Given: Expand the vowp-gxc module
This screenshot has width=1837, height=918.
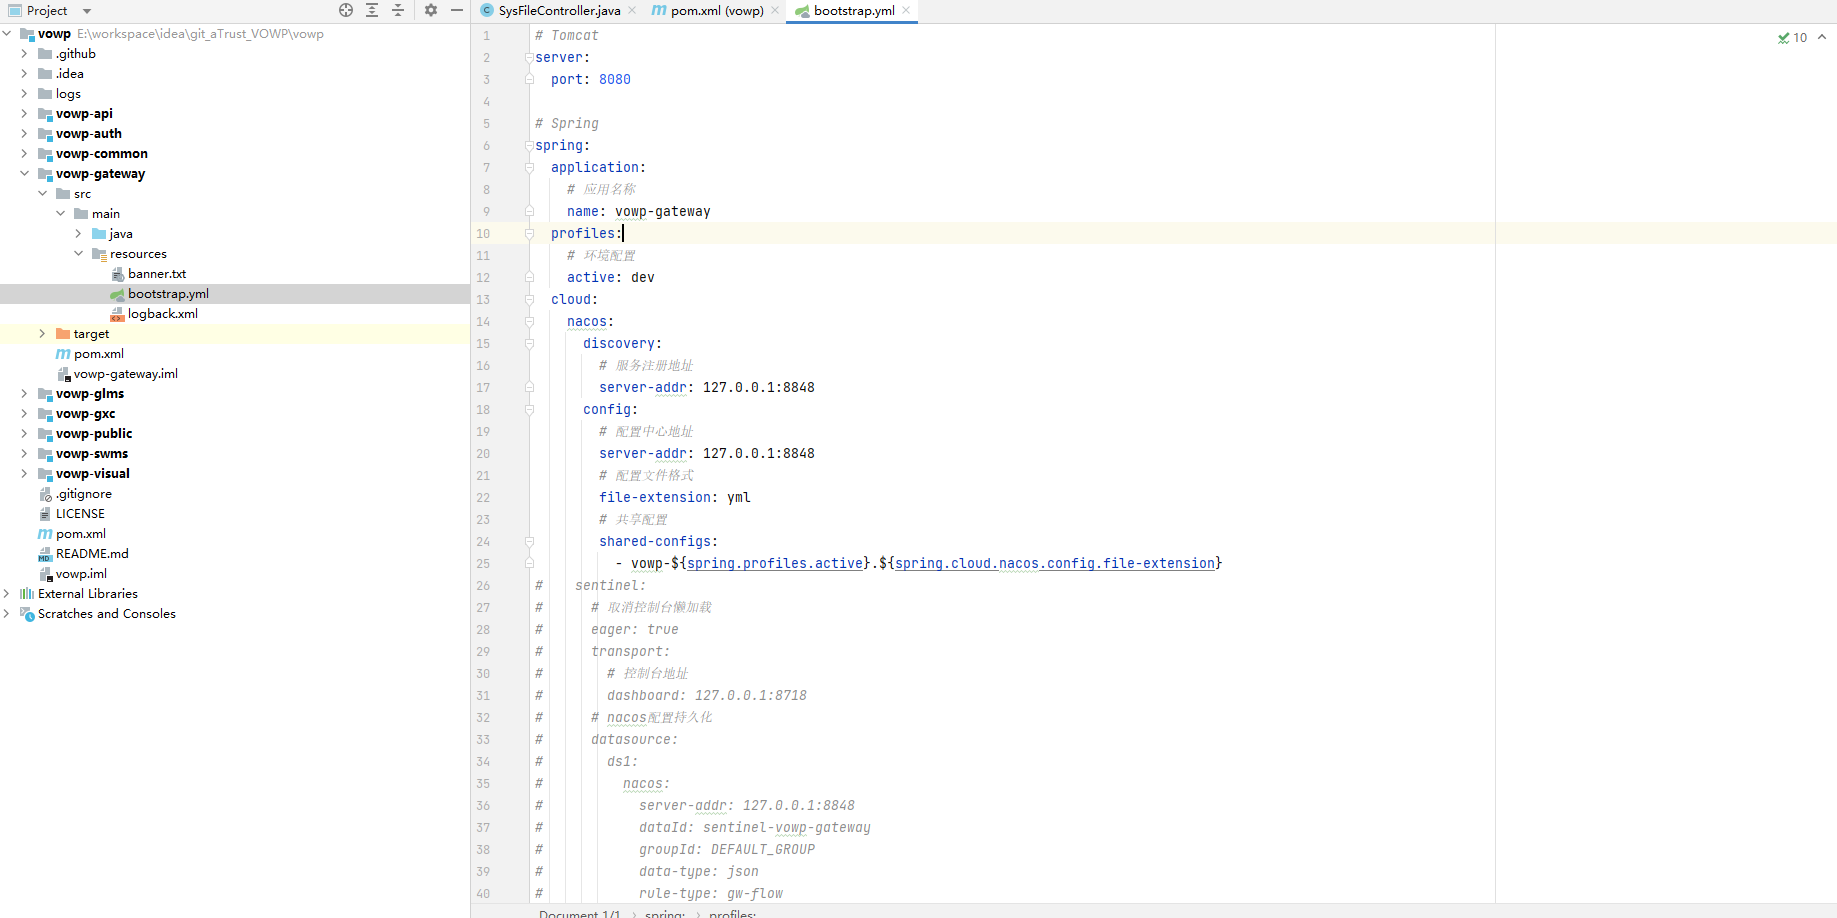Looking at the screenshot, I should click(25, 413).
